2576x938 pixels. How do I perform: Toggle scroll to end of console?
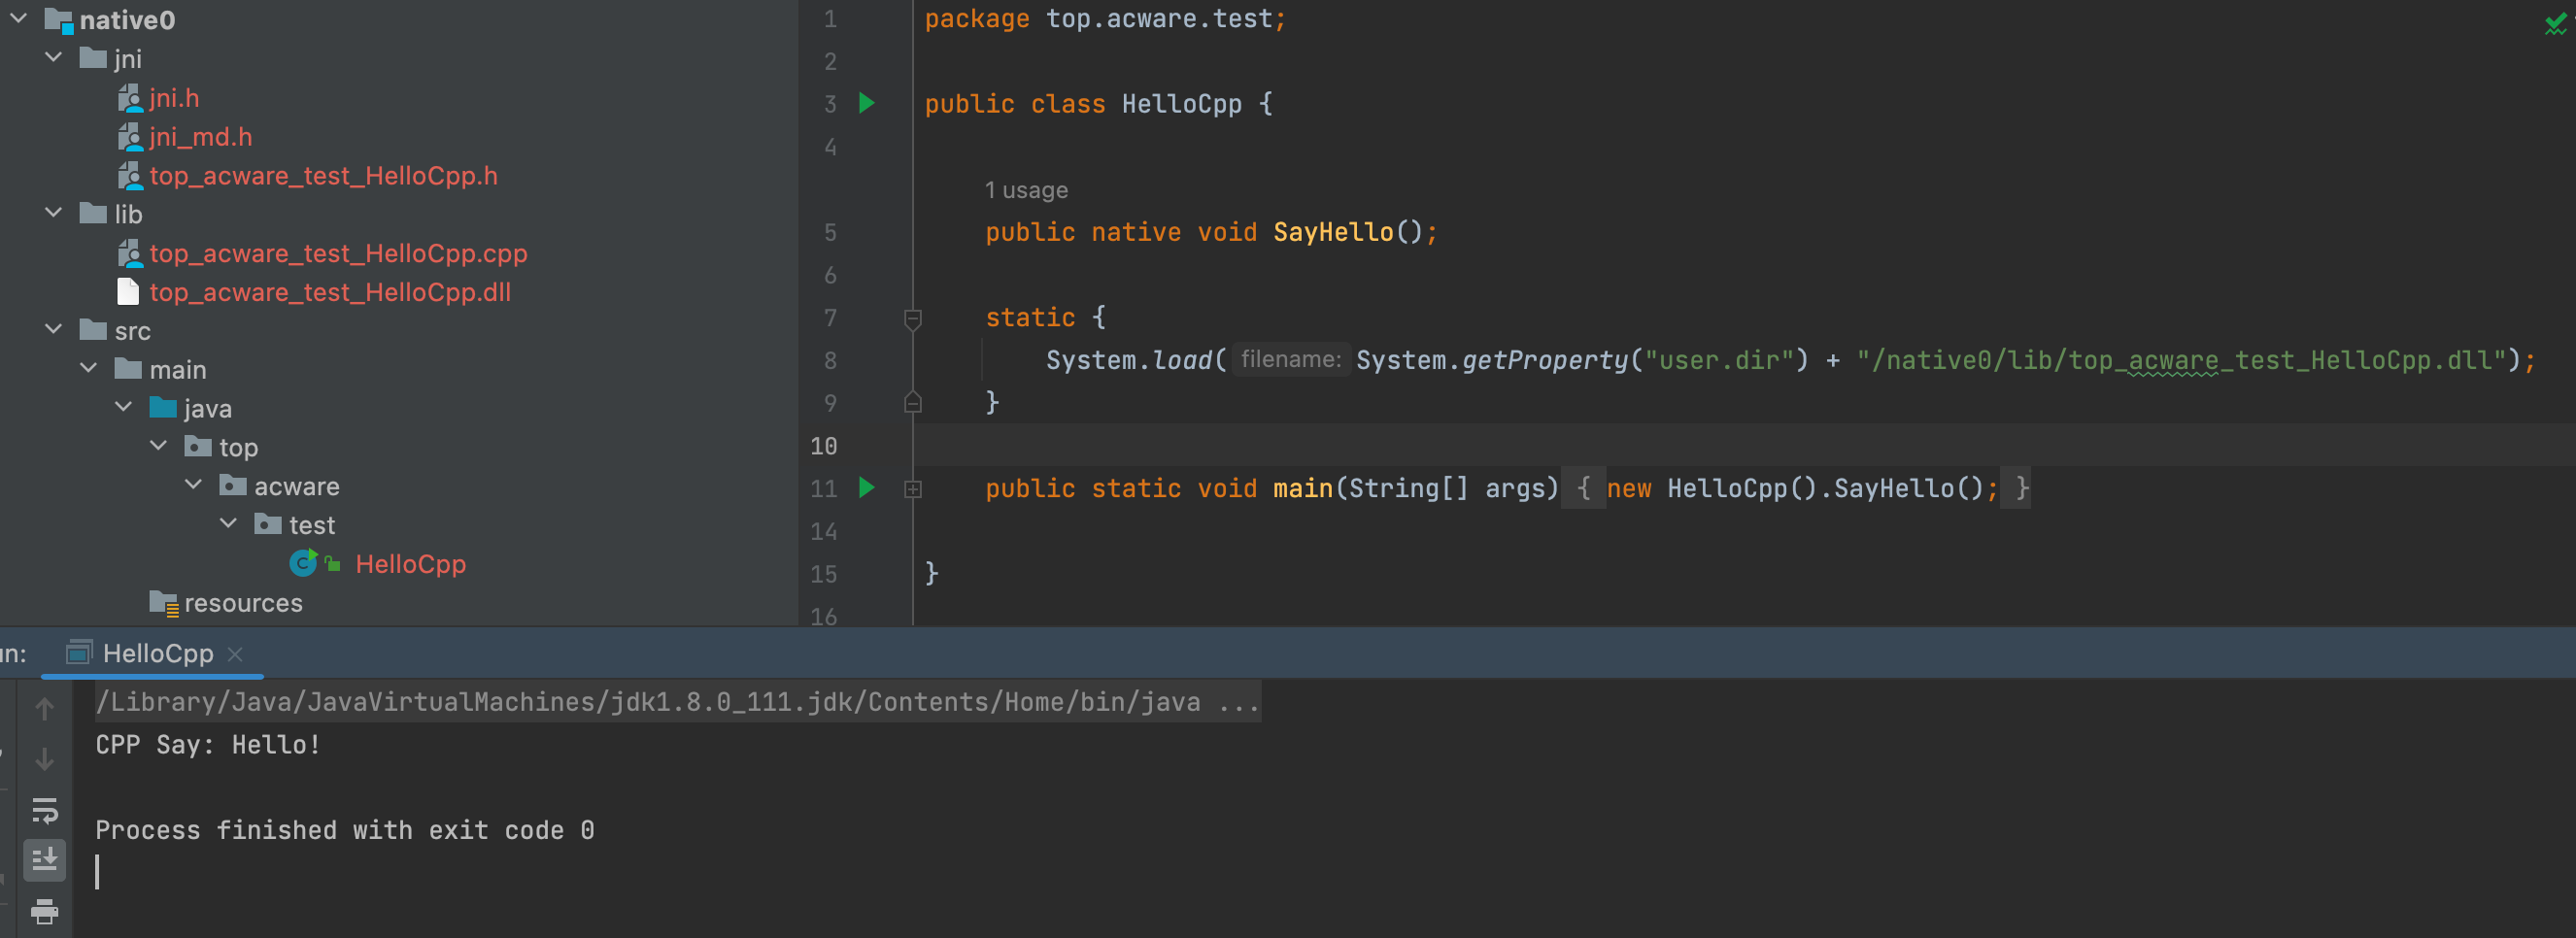click(45, 859)
